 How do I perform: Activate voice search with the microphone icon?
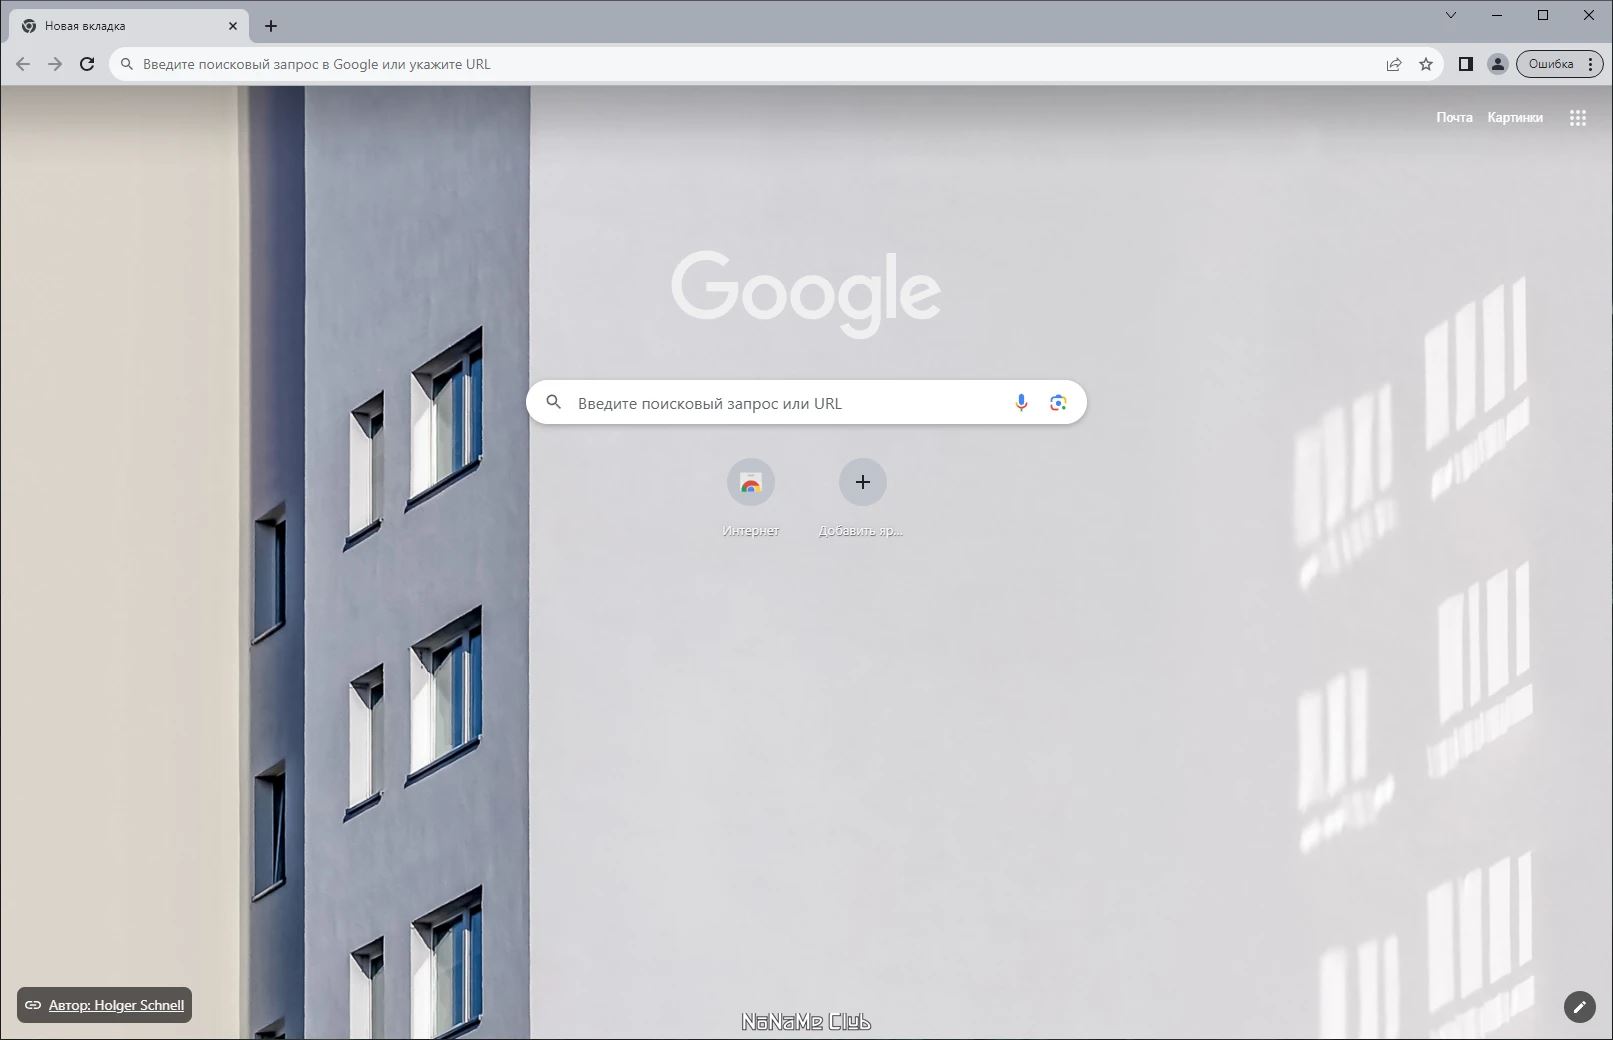1021,402
